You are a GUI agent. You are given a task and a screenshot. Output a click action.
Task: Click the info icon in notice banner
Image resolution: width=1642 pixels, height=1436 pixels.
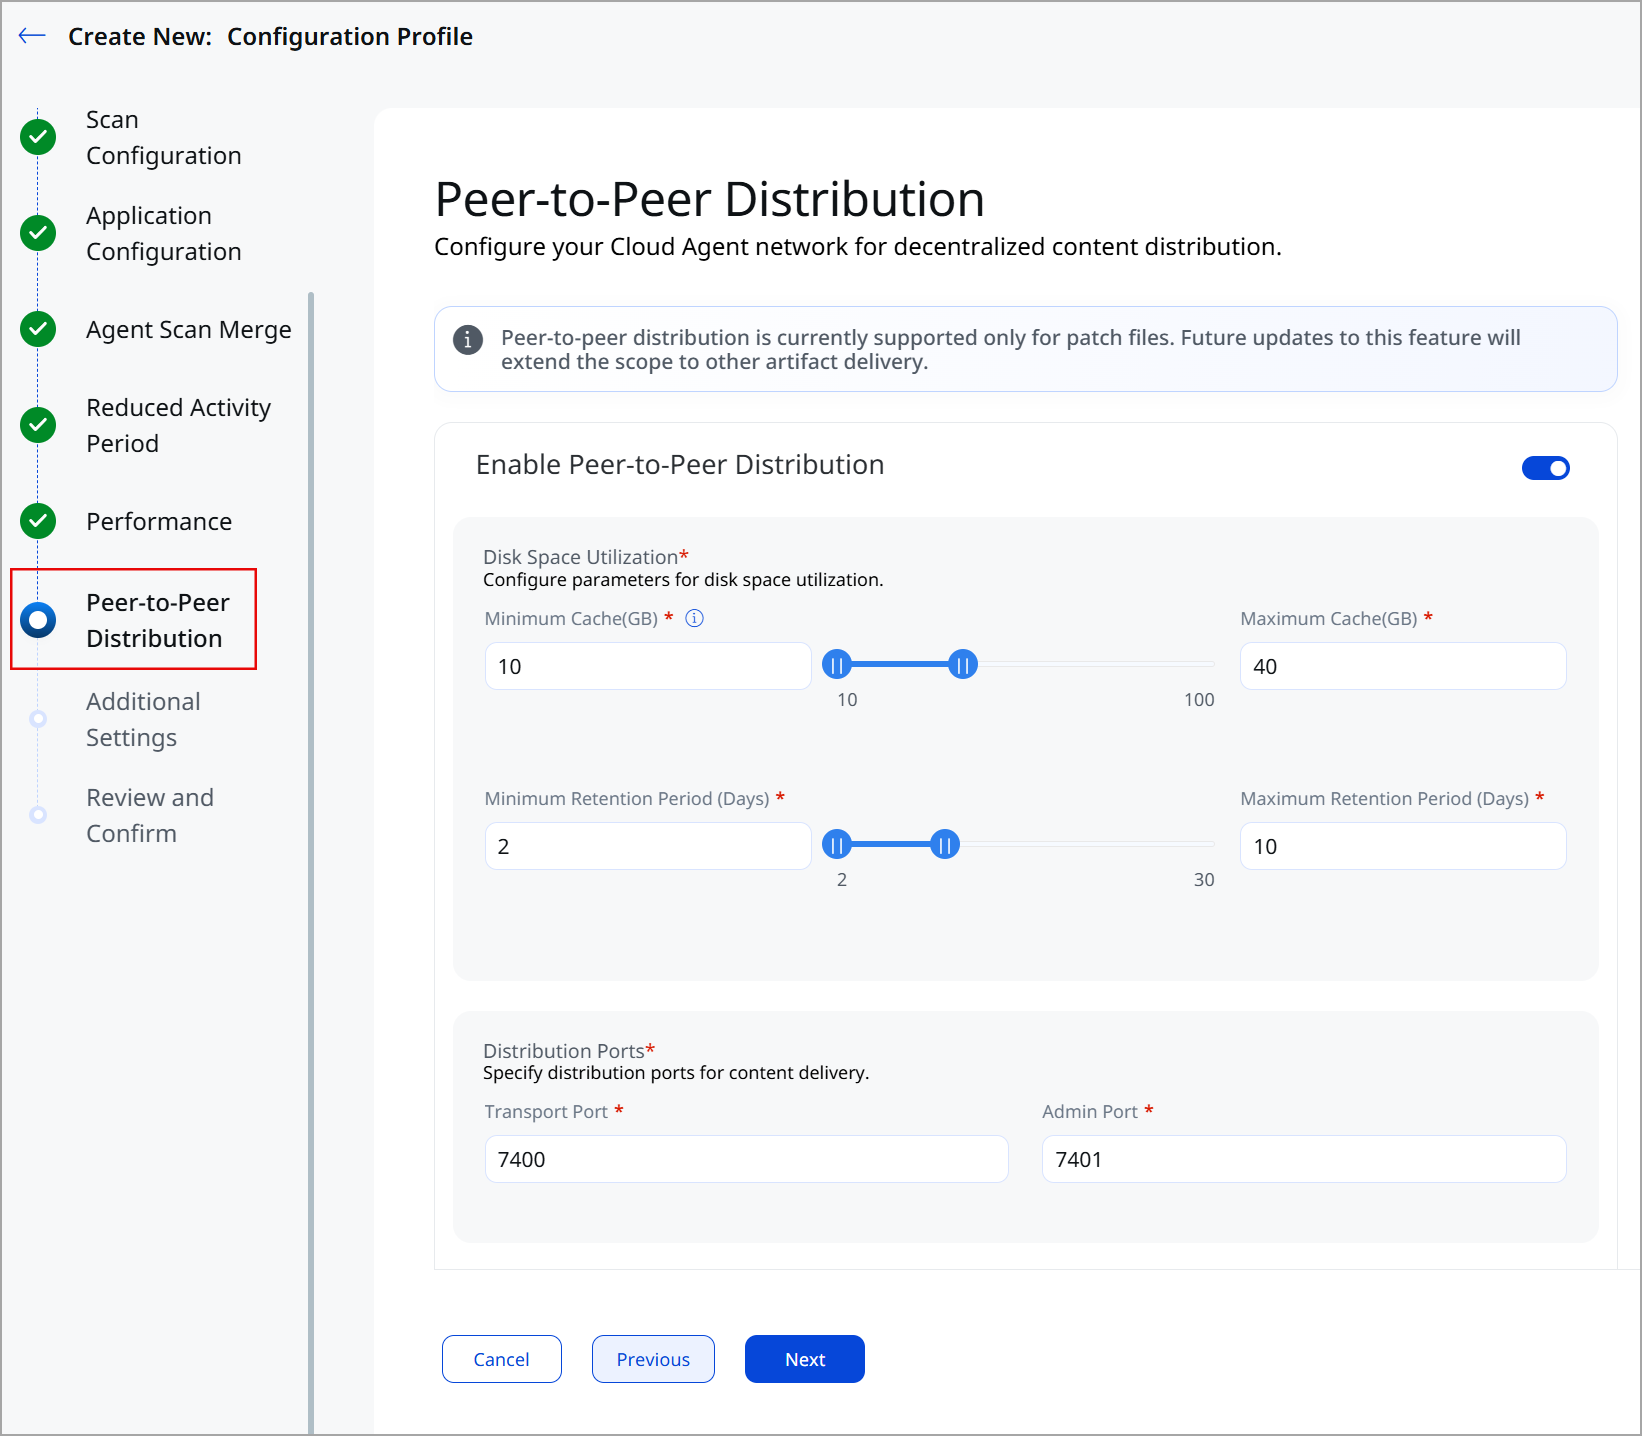pos(468,340)
